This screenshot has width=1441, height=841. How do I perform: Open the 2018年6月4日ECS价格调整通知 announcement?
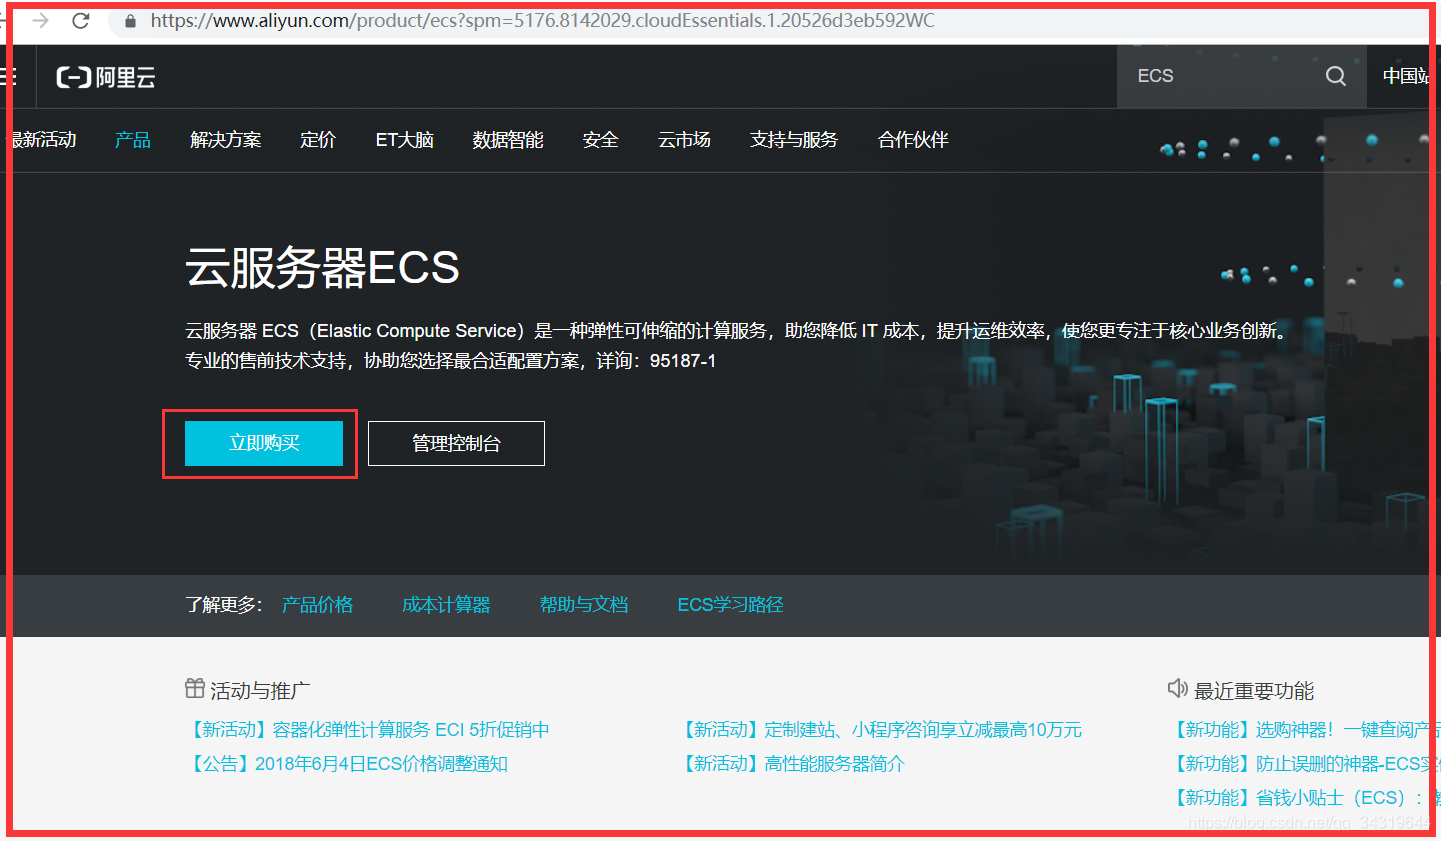click(347, 764)
